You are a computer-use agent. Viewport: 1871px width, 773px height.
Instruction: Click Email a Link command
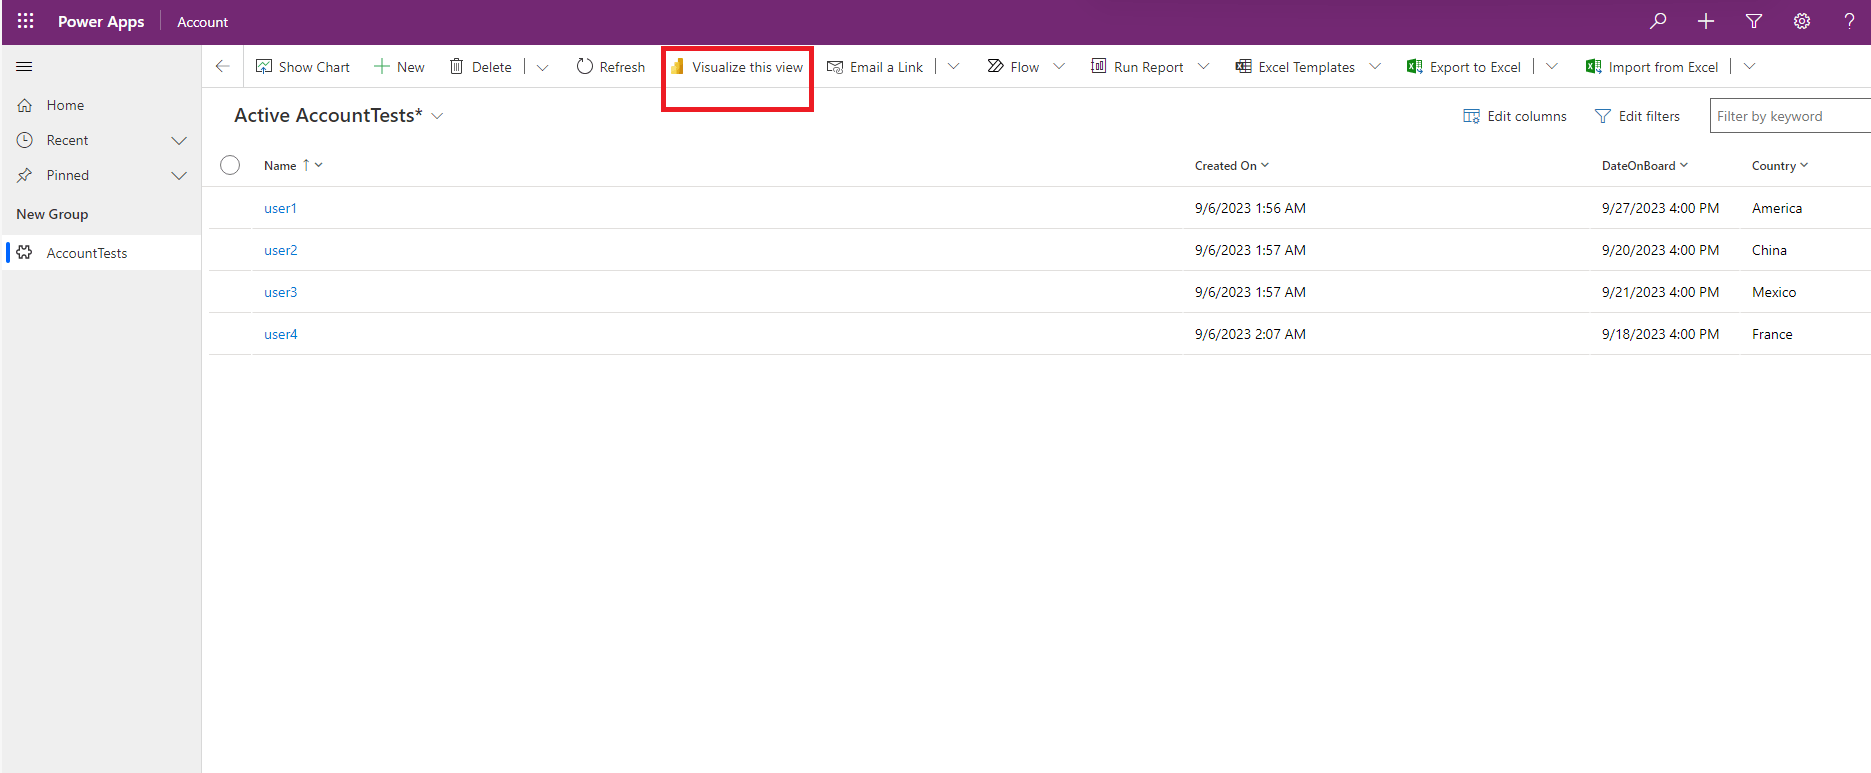coord(875,67)
